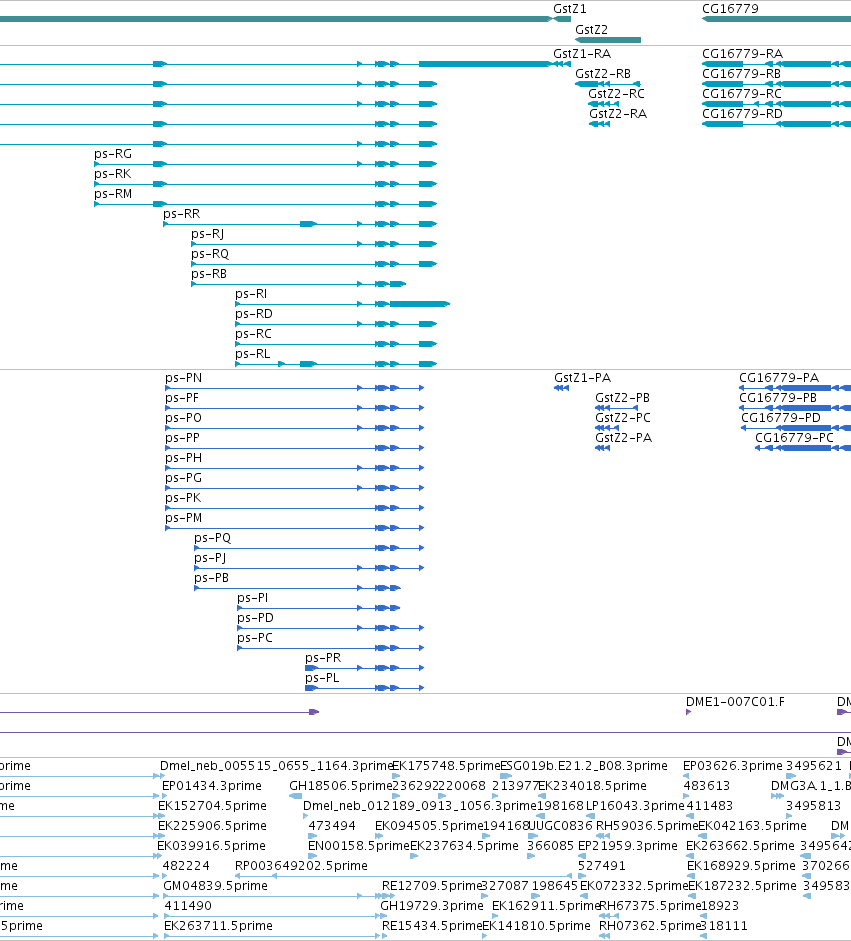
Task: Choose EST EK152704.5prime
Action: coord(212,806)
